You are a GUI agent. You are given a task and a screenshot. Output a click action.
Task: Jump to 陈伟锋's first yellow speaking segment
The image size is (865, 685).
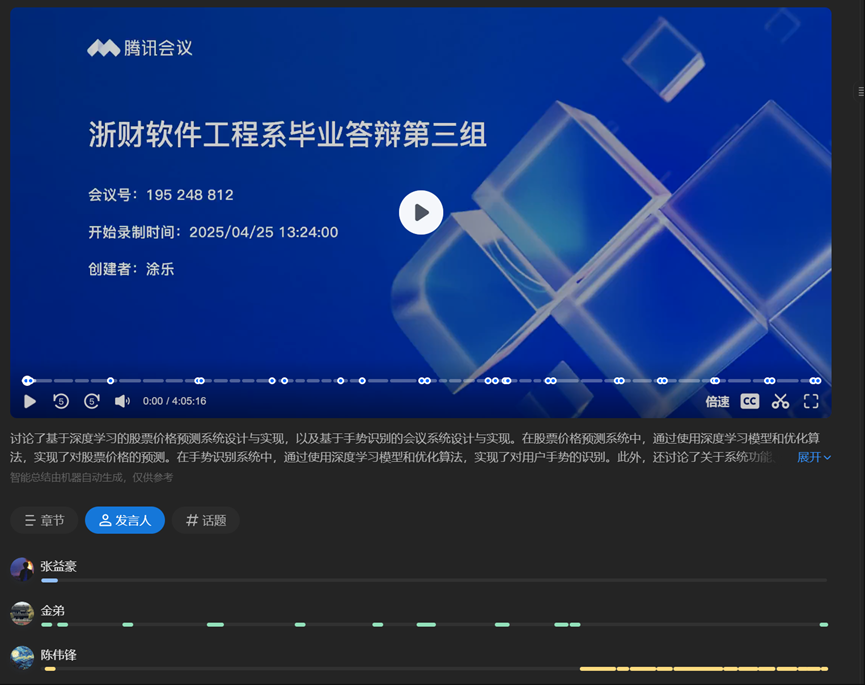pyautogui.click(x=50, y=668)
